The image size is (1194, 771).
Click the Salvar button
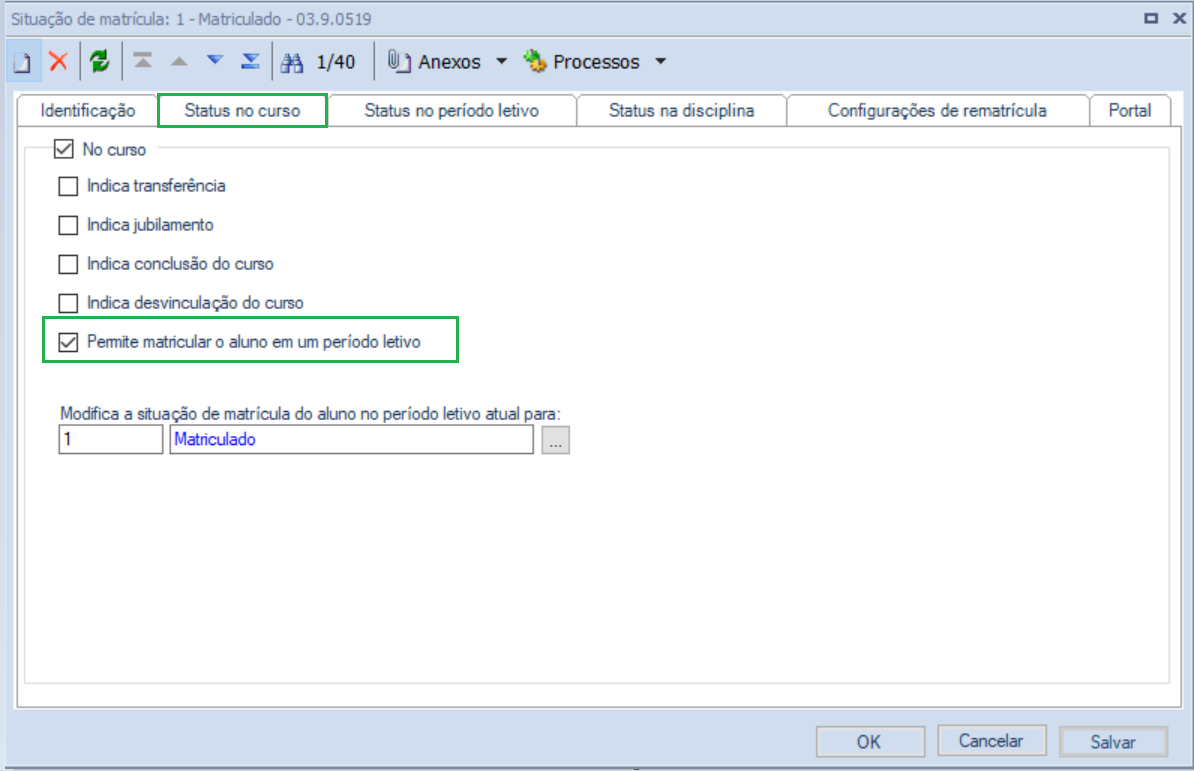click(x=1113, y=741)
